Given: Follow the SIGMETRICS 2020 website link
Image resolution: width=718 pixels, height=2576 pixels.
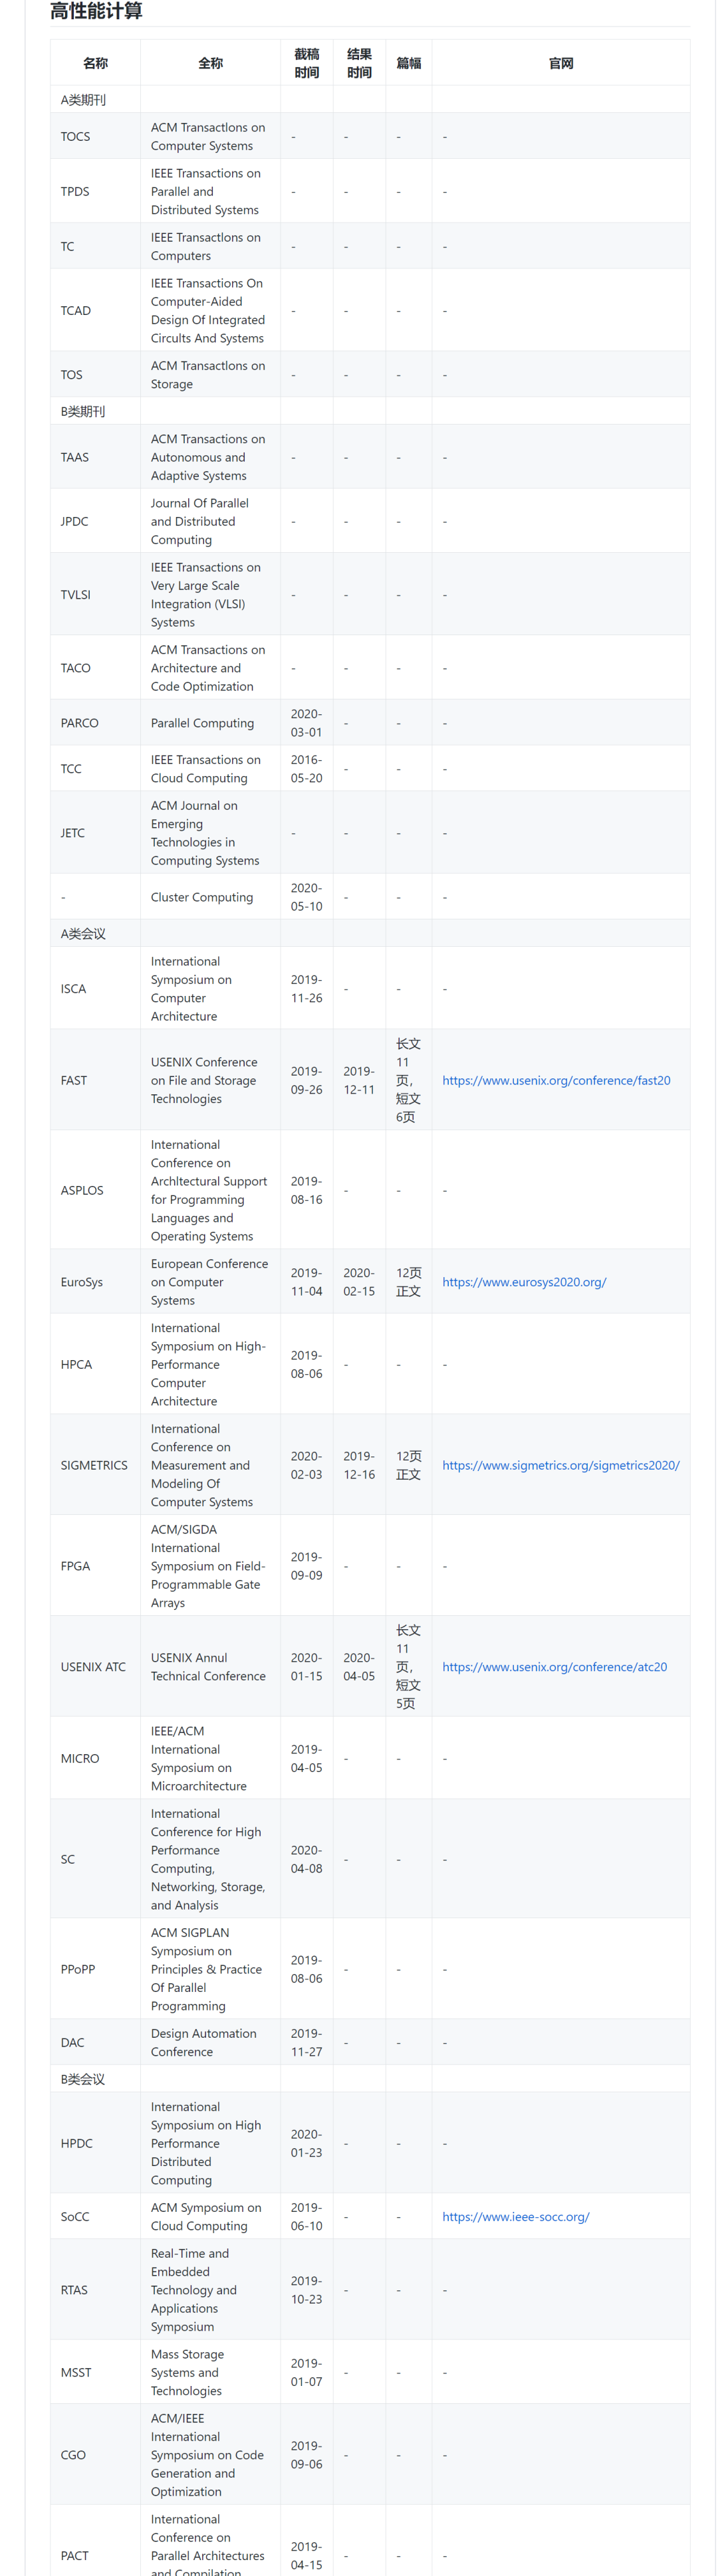Looking at the screenshot, I should click(560, 1465).
